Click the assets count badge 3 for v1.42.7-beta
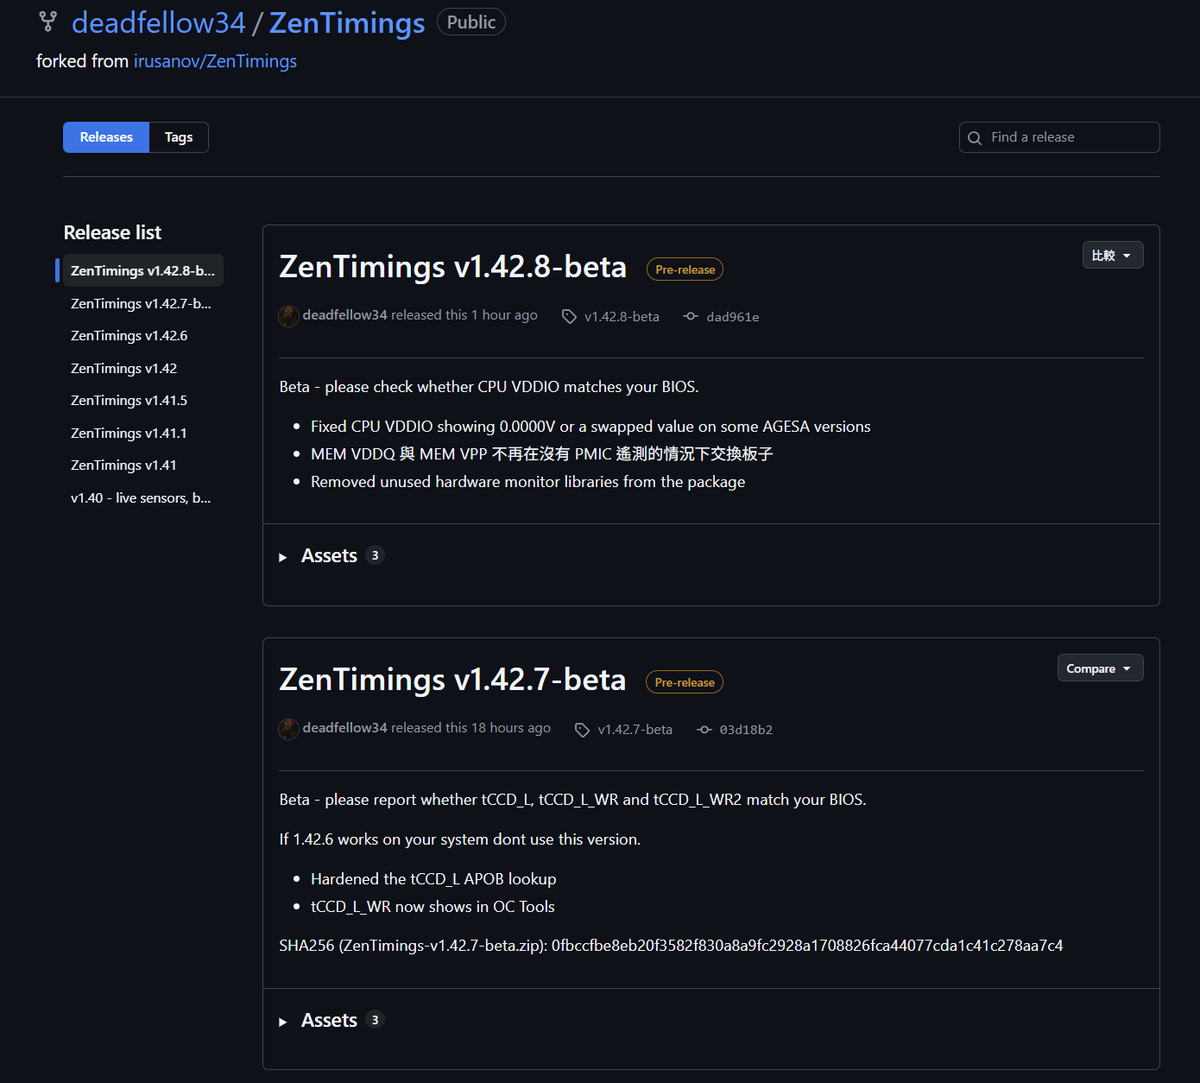 click(375, 1019)
